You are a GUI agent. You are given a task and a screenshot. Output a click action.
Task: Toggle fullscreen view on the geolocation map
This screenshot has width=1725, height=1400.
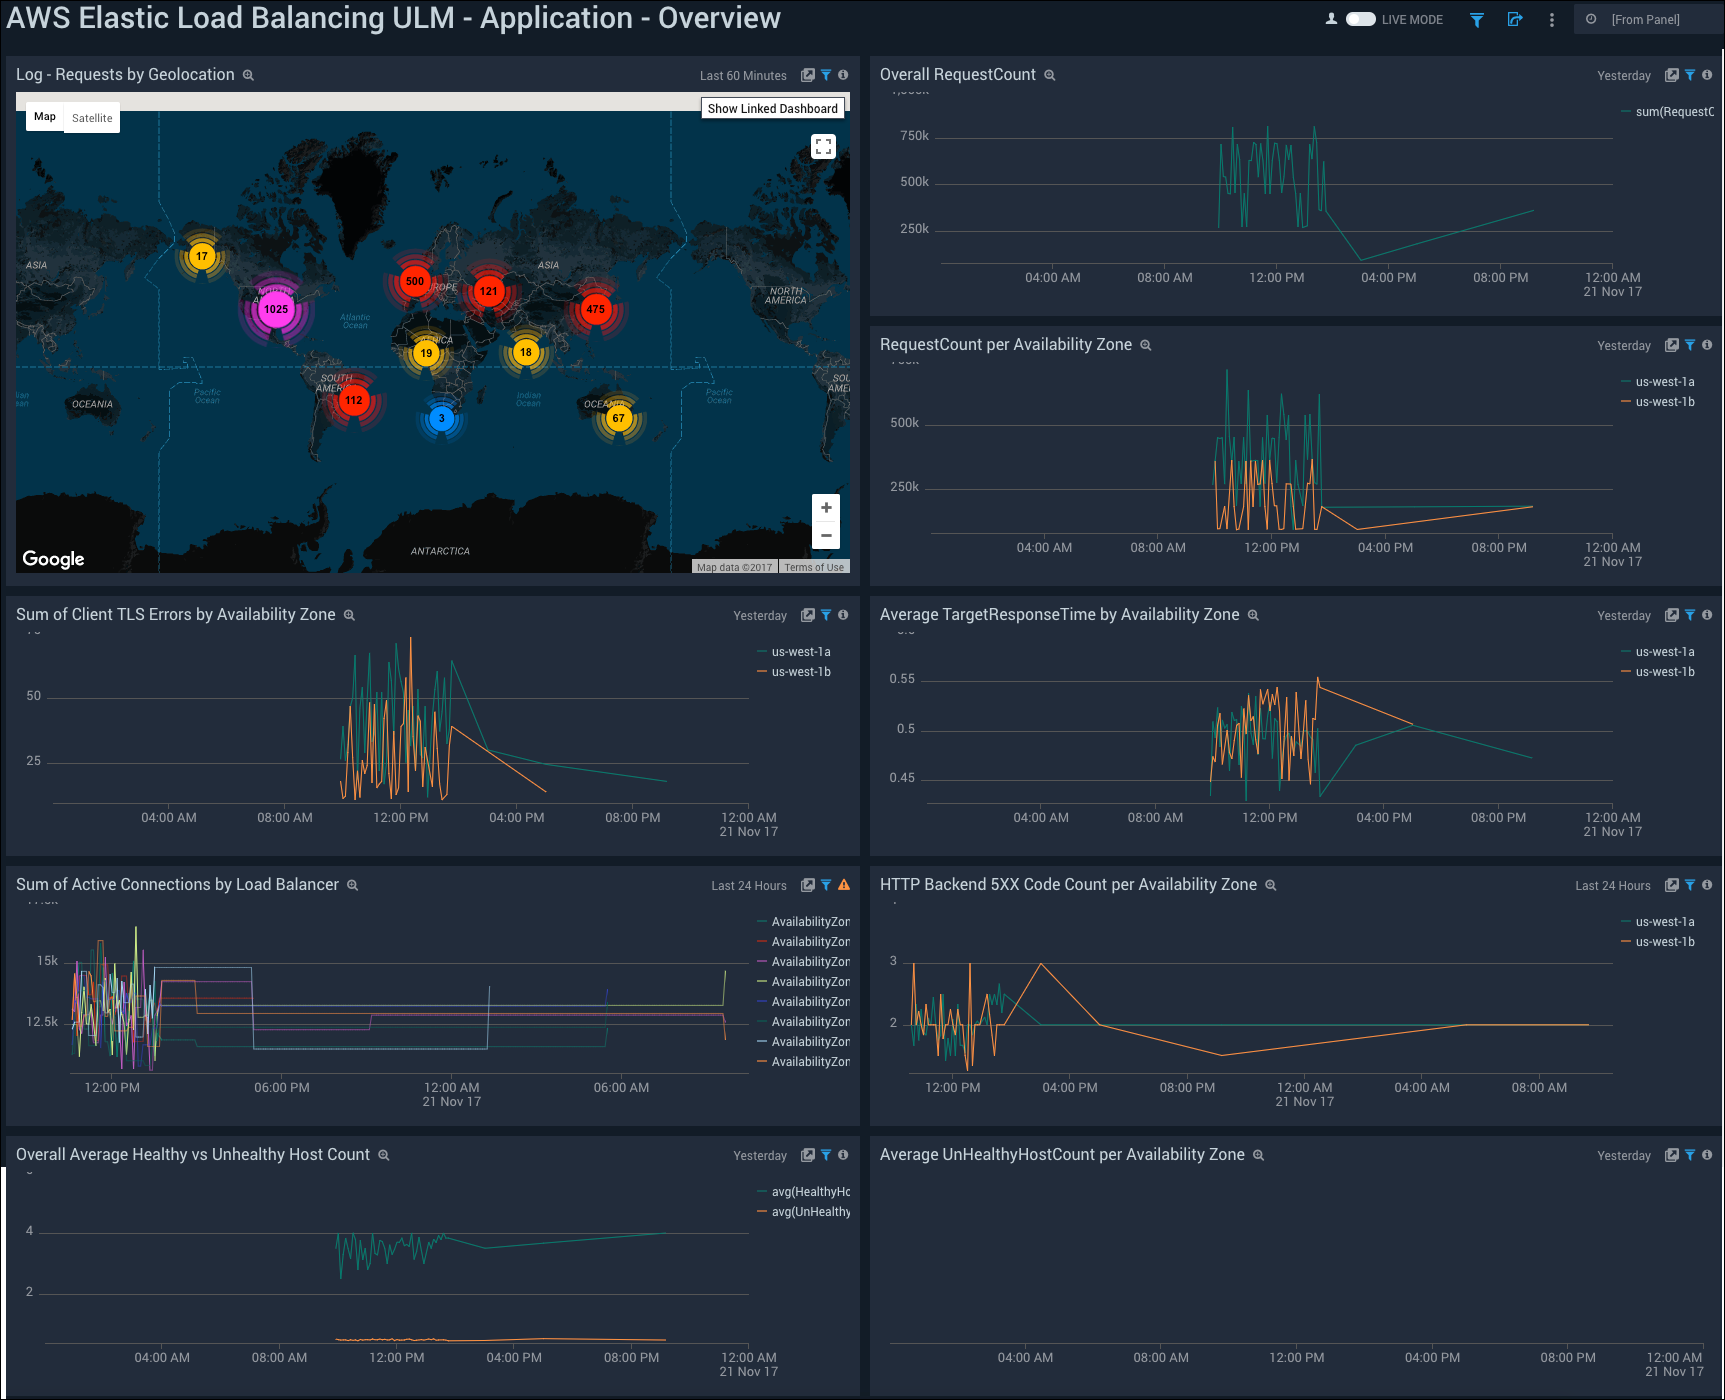click(x=823, y=146)
